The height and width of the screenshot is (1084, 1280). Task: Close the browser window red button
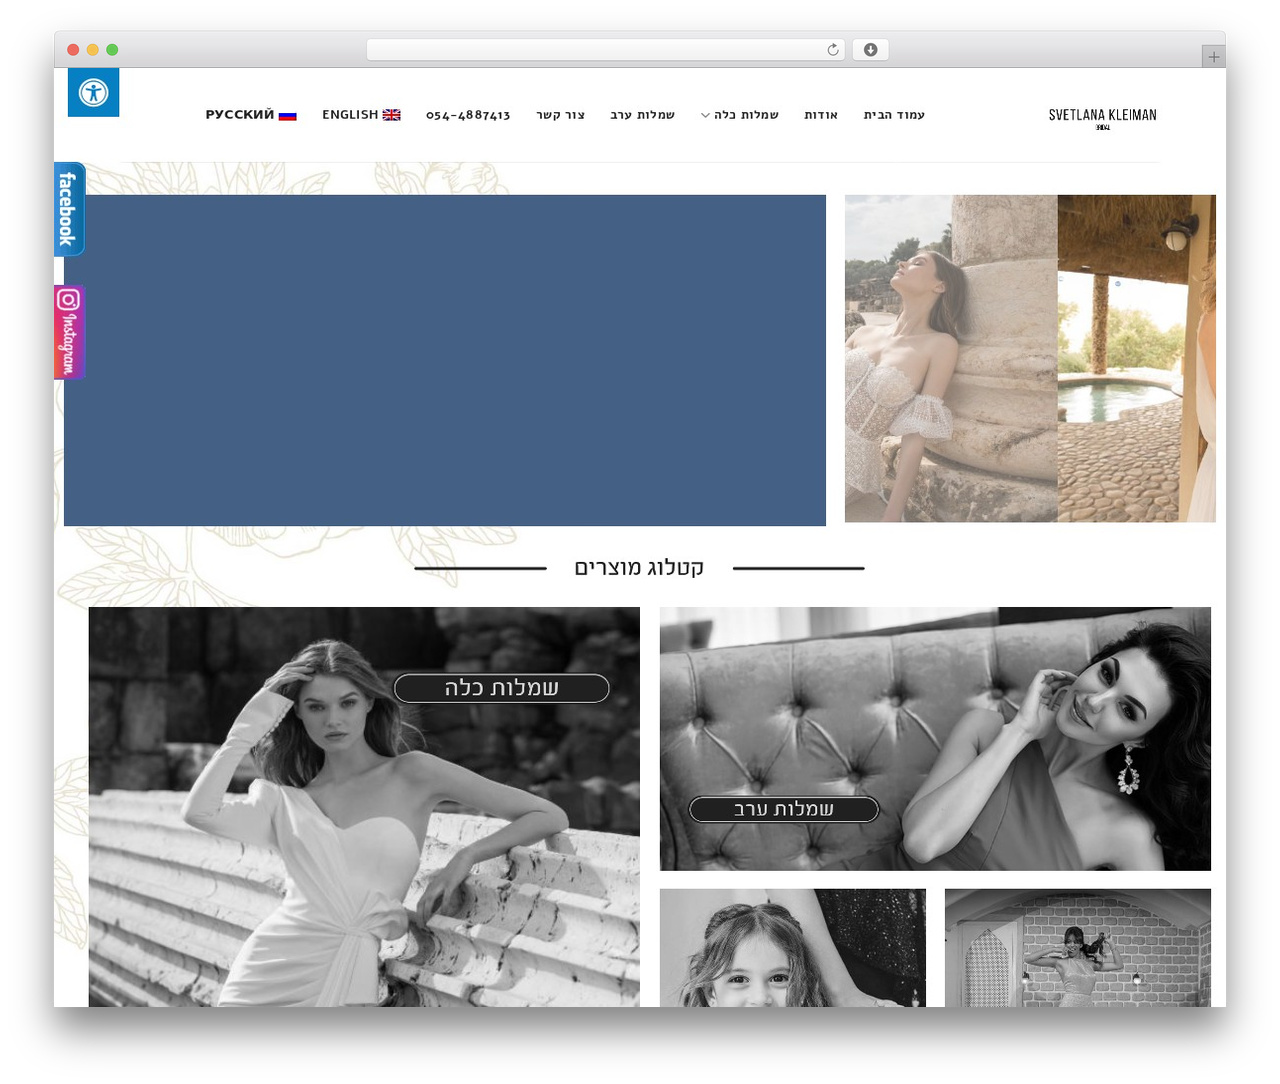tap(73, 50)
